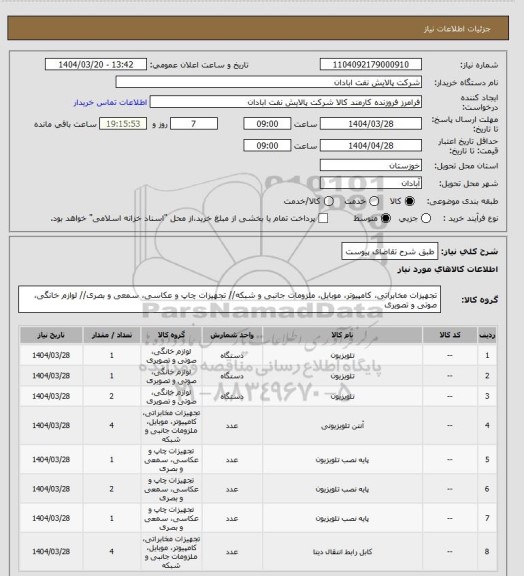Image resolution: width=524 pixels, height=576 pixels.
Task: Click the واحد شمارش column header
Action: pyautogui.click(x=232, y=335)
